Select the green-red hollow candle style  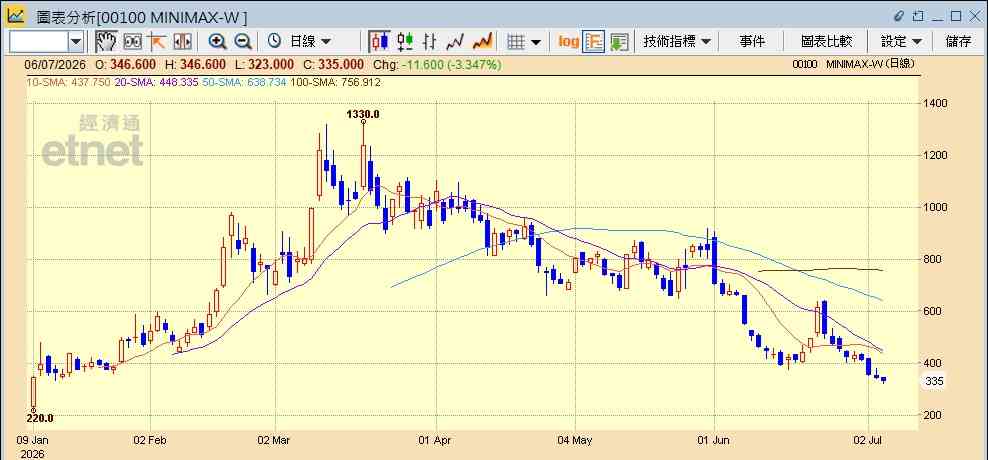coord(405,42)
